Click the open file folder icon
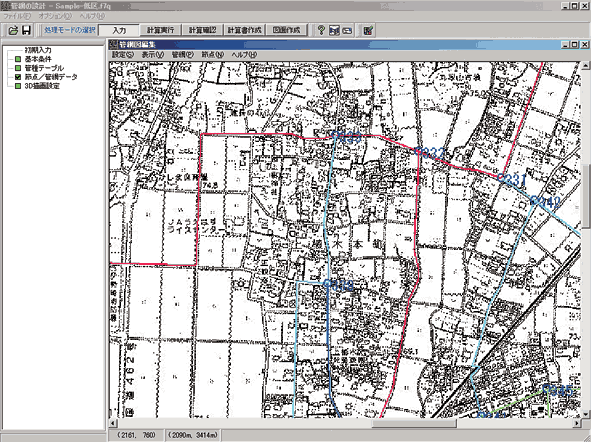This screenshot has height=442, width=591. [13, 30]
